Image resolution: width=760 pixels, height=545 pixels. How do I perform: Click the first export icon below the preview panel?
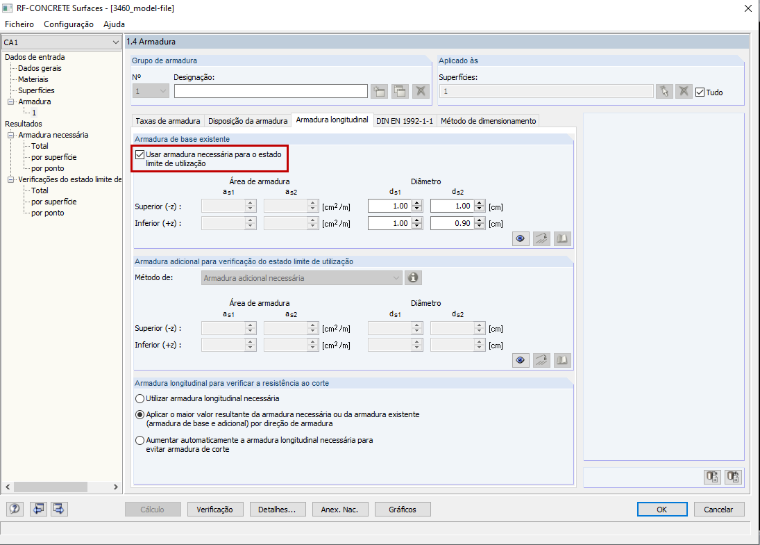point(712,477)
